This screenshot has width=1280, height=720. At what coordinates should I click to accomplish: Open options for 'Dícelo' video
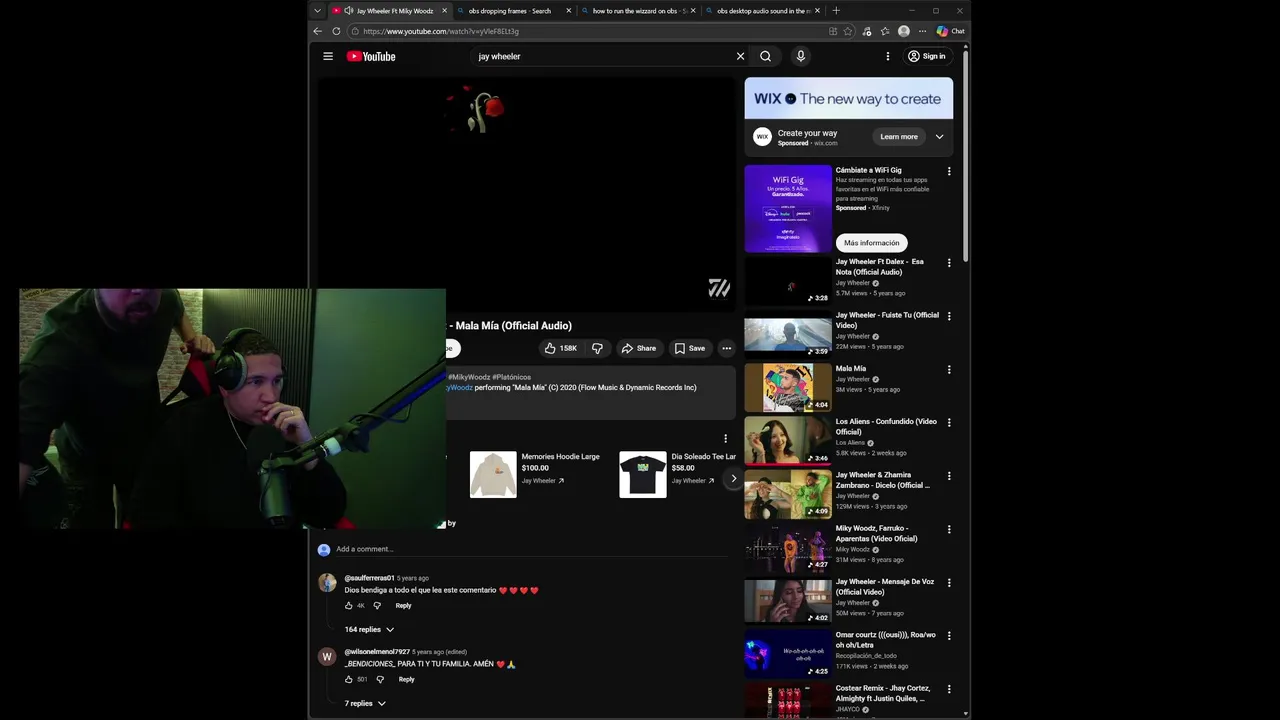coord(949,476)
